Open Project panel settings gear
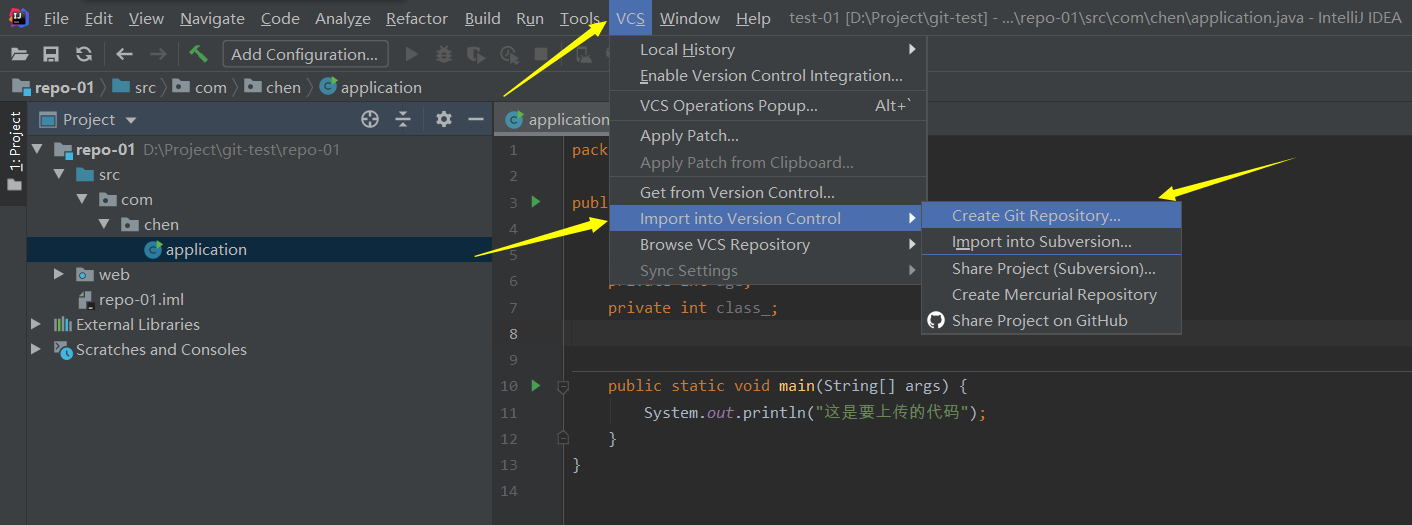The width and height of the screenshot is (1412, 525). click(x=444, y=119)
